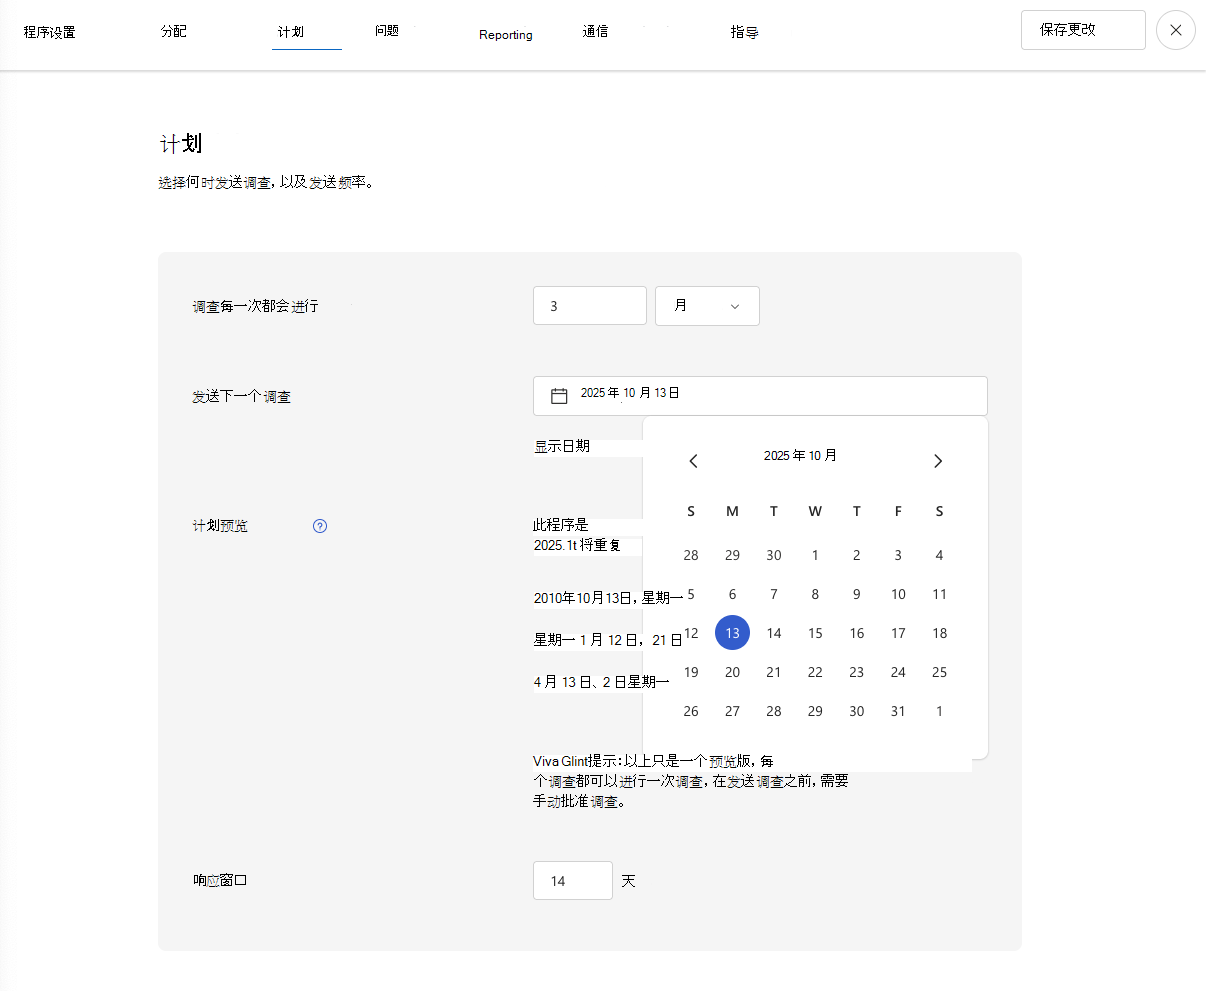Click the 响应窗口 days field showing 14
This screenshot has height=991, width=1206.
click(x=572, y=880)
